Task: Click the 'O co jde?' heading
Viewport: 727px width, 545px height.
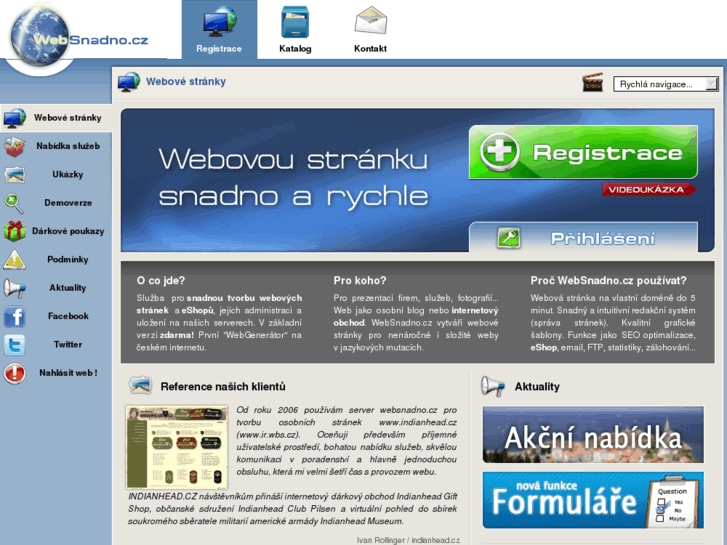Action: point(161,281)
